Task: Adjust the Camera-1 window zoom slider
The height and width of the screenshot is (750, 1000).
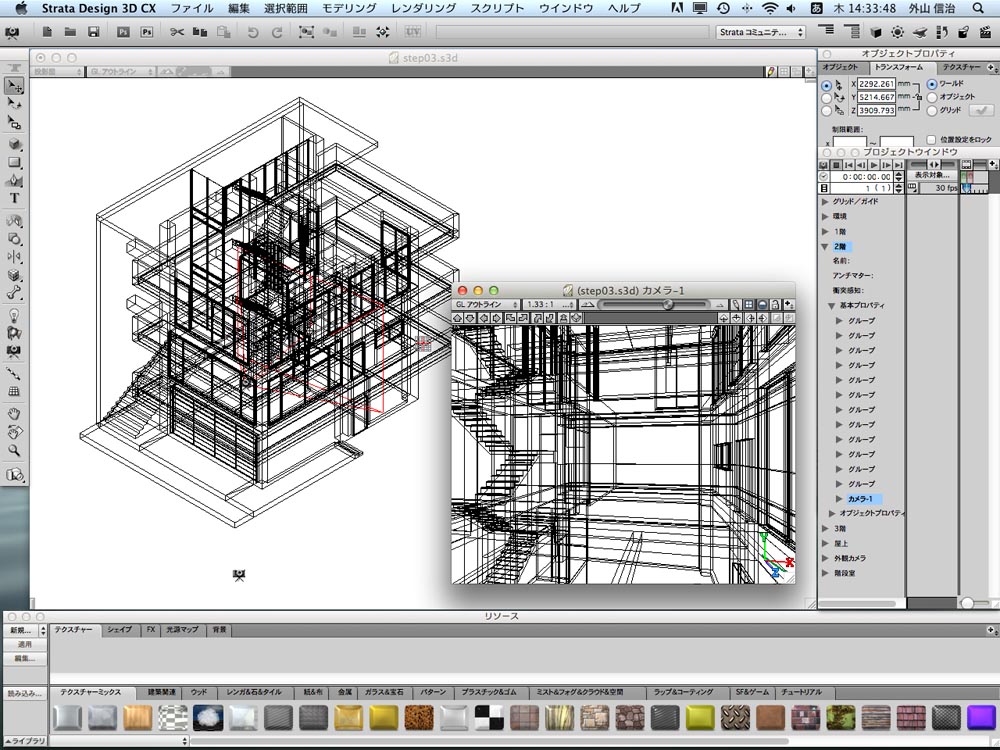Action: click(668, 305)
